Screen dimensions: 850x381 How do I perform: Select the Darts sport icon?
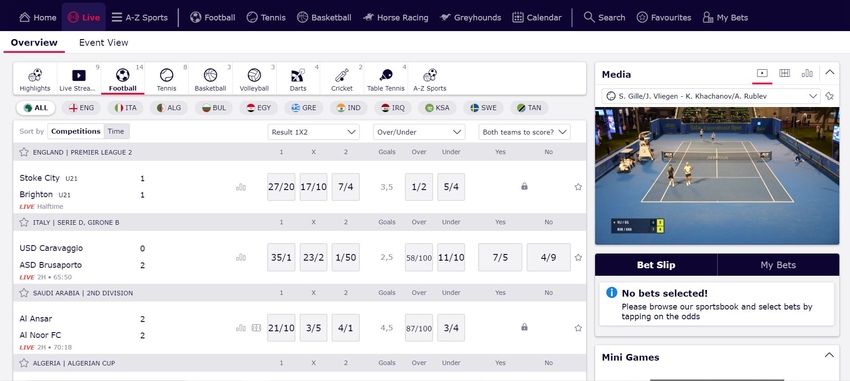click(298, 79)
